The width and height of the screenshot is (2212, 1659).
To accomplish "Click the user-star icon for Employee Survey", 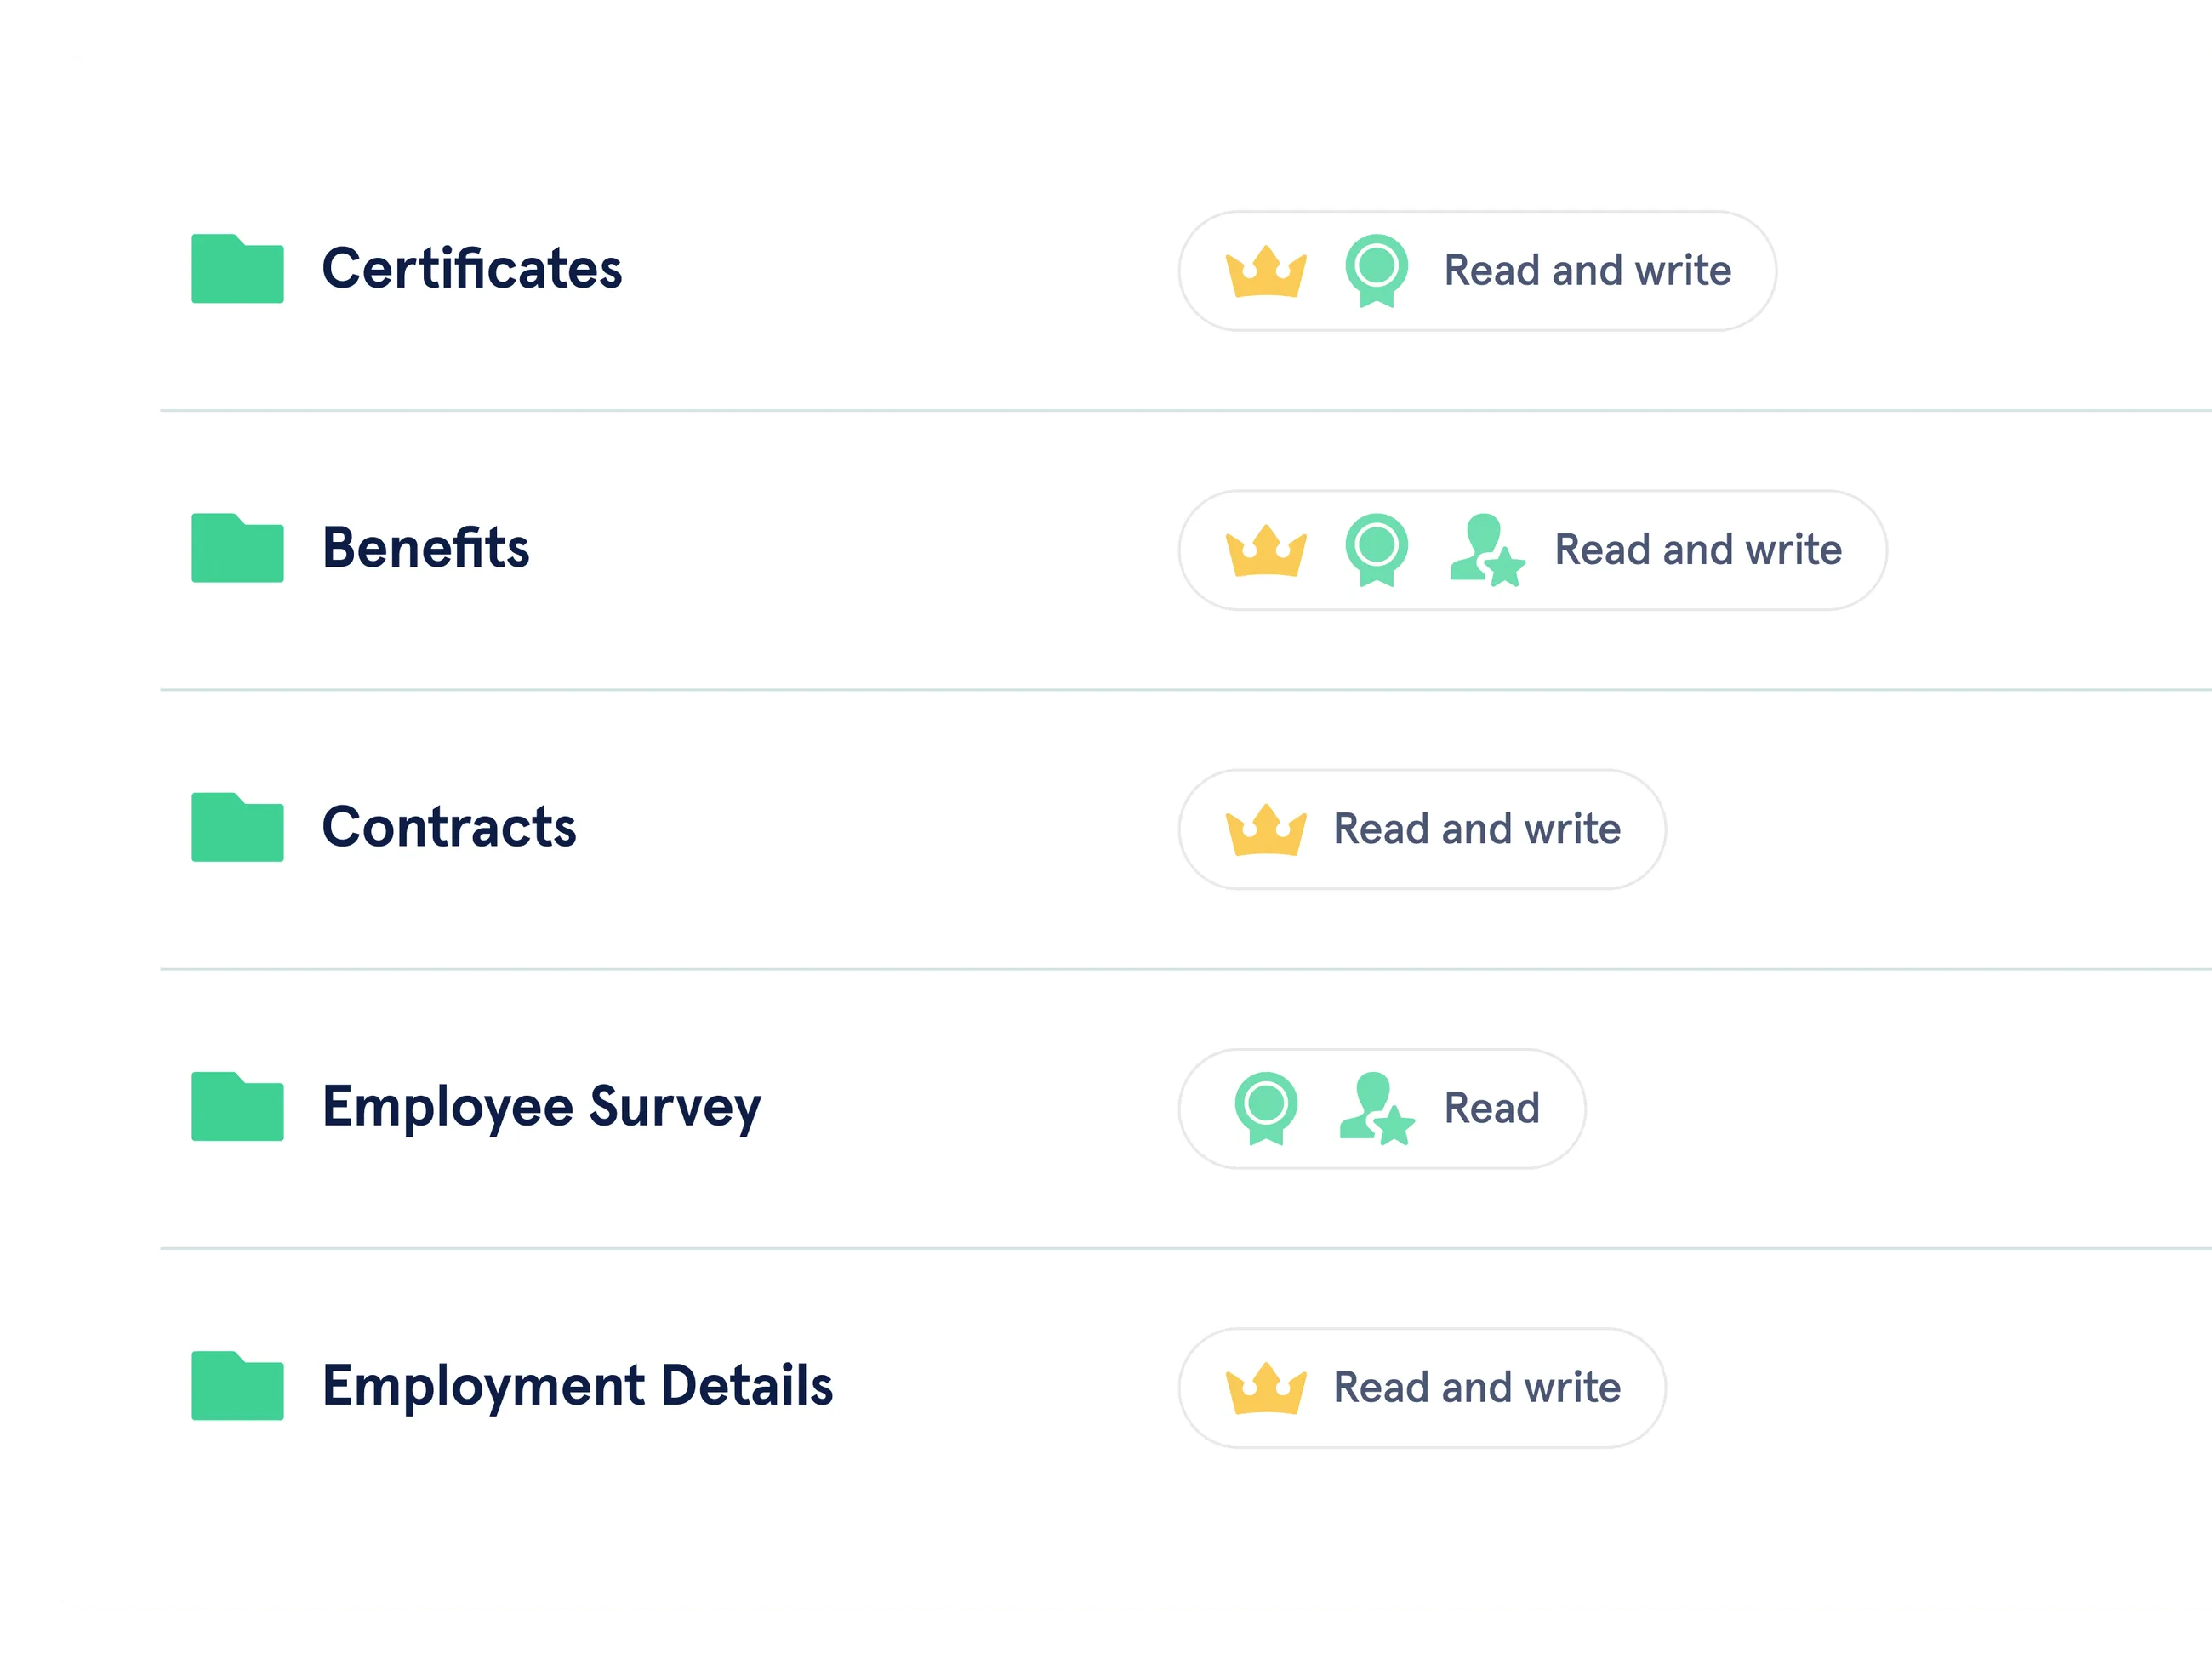I will (x=1376, y=1109).
